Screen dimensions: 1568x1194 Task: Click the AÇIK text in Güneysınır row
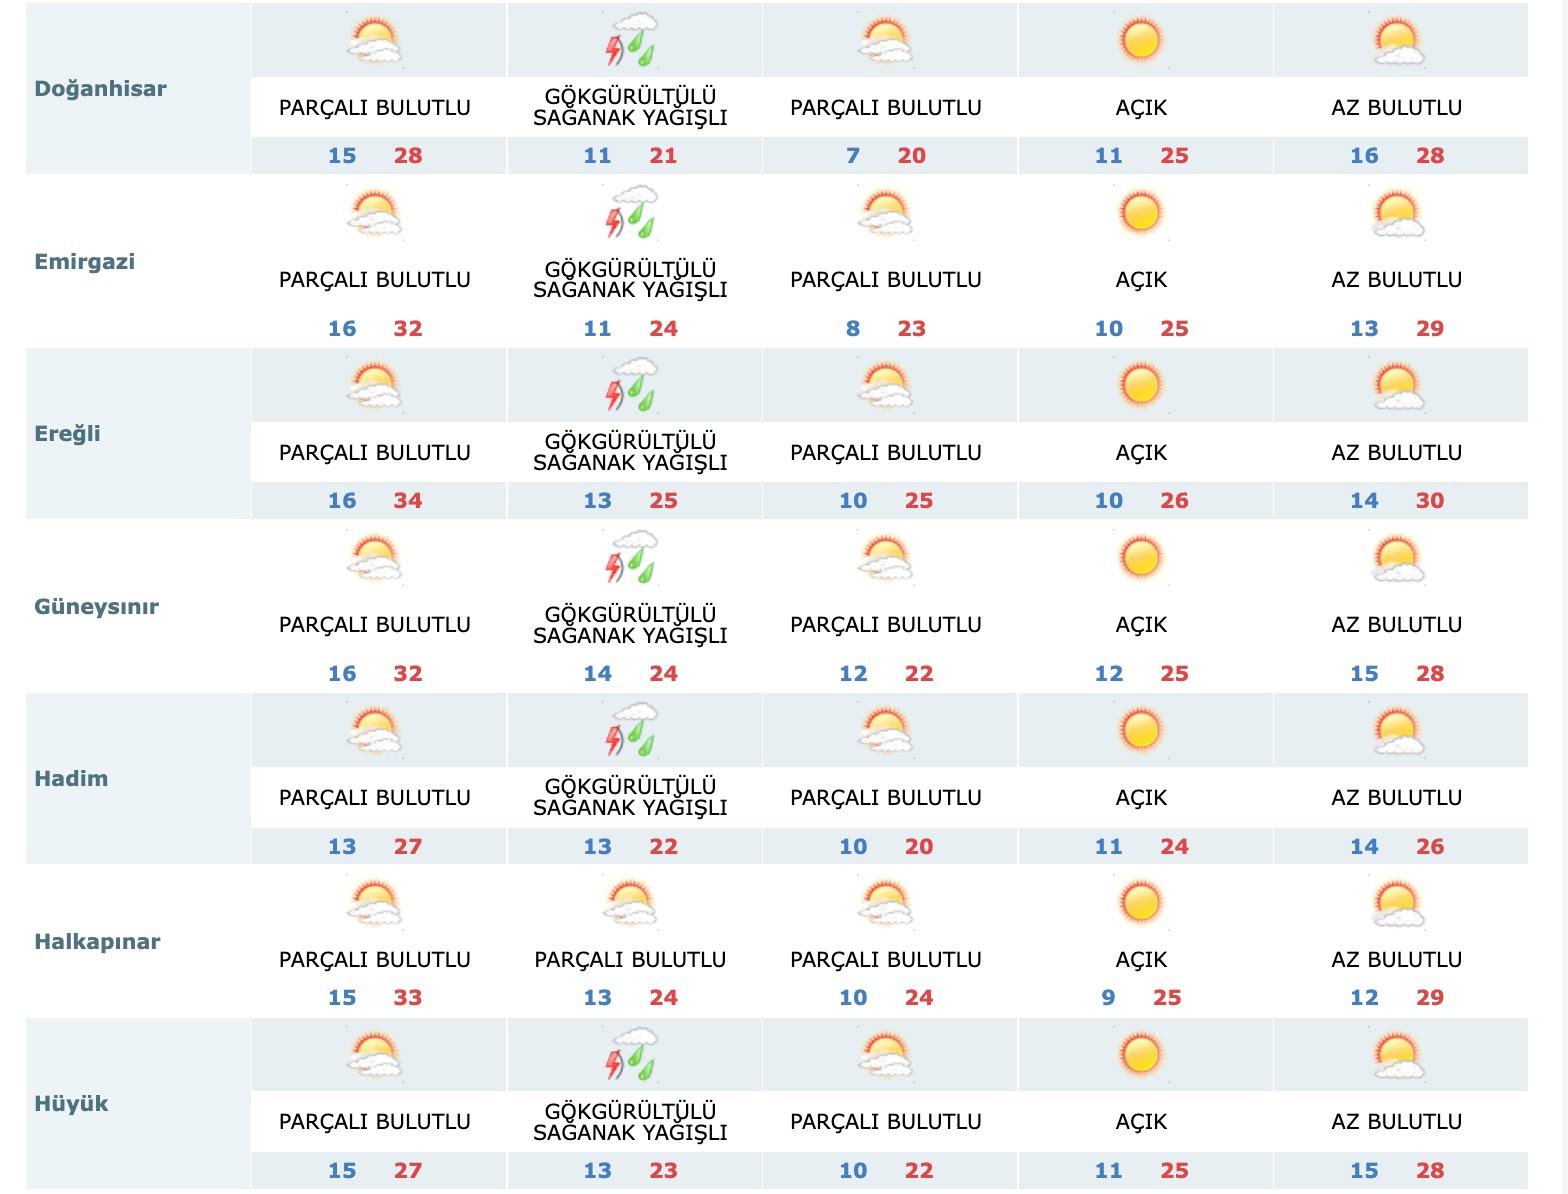(x=1140, y=625)
